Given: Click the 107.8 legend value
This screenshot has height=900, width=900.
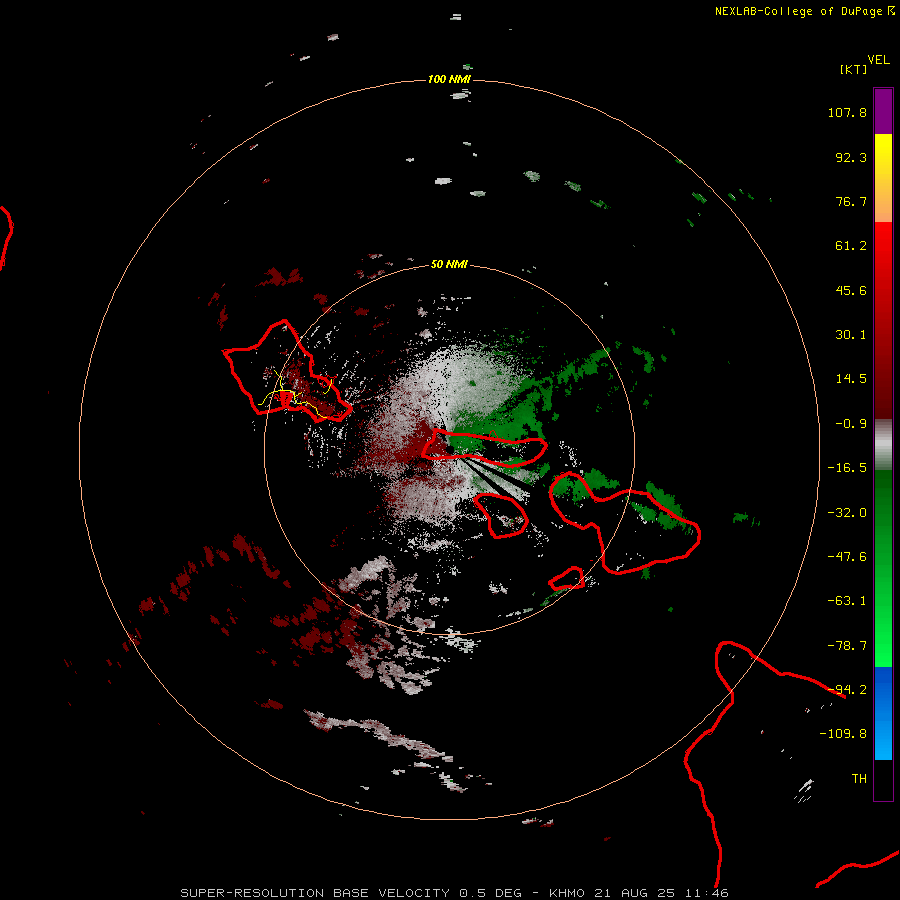Looking at the screenshot, I should pyautogui.click(x=847, y=112).
